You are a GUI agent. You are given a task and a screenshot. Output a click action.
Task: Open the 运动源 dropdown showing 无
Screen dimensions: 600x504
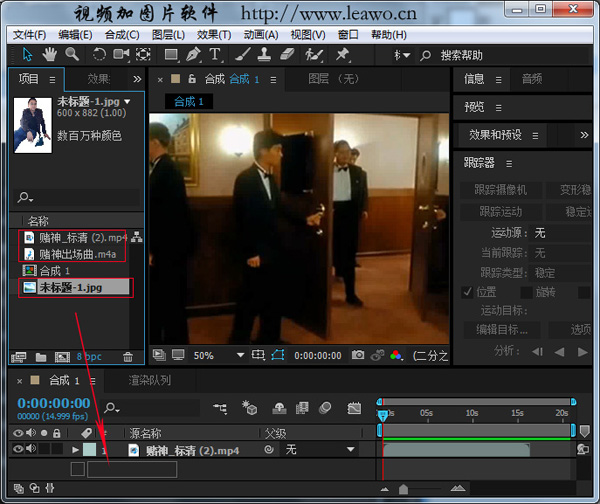pos(560,233)
